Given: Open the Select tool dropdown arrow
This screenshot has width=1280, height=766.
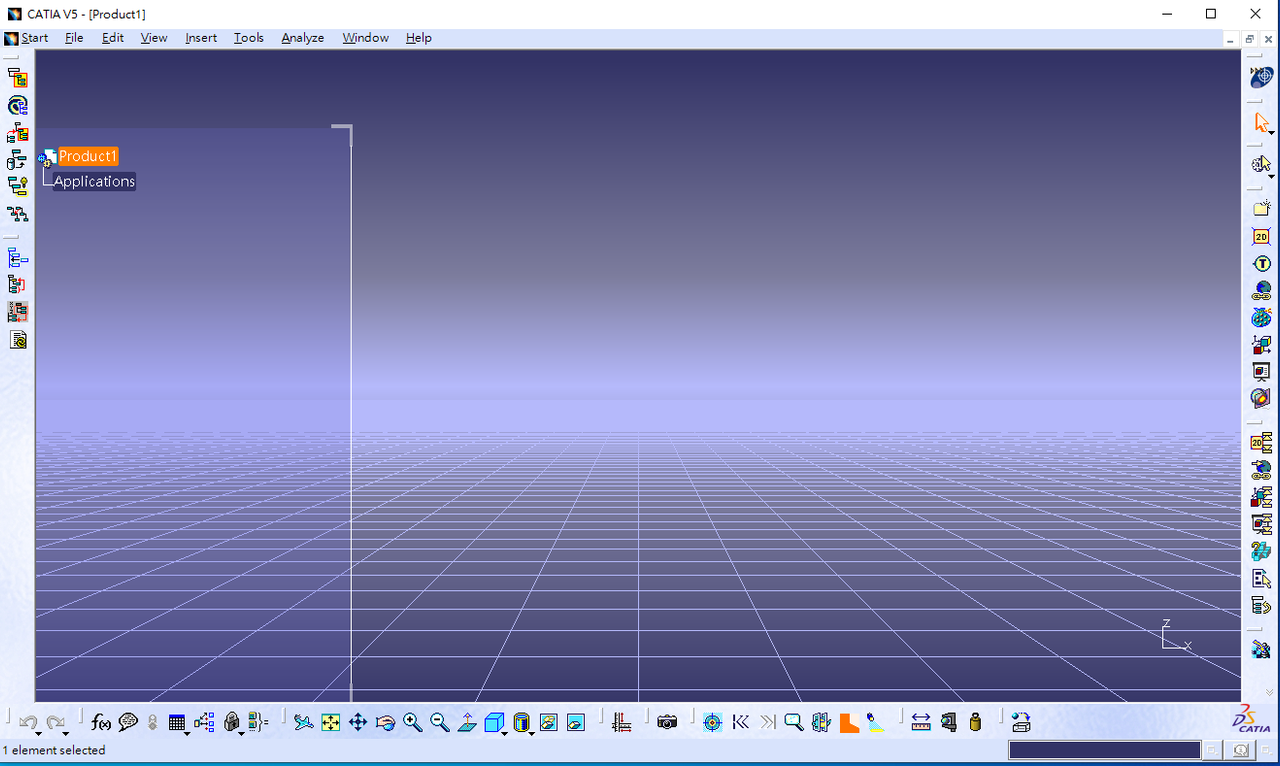Looking at the screenshot, I should (x=1272, y=133).
